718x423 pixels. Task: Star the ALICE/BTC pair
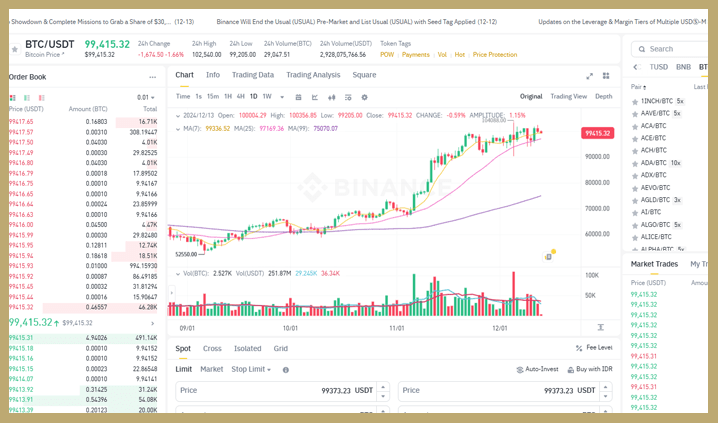(635, 238)
